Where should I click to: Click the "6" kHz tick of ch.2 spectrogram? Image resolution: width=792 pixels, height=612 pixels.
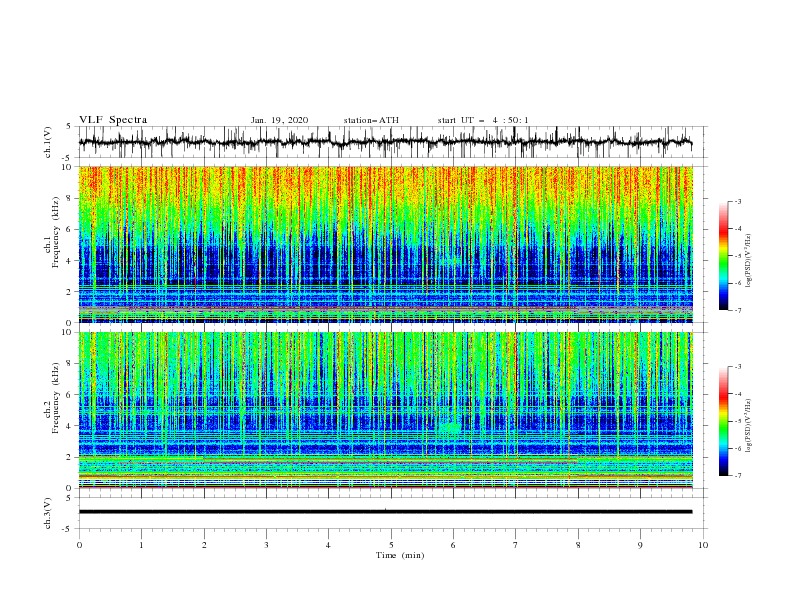[70, 395]
